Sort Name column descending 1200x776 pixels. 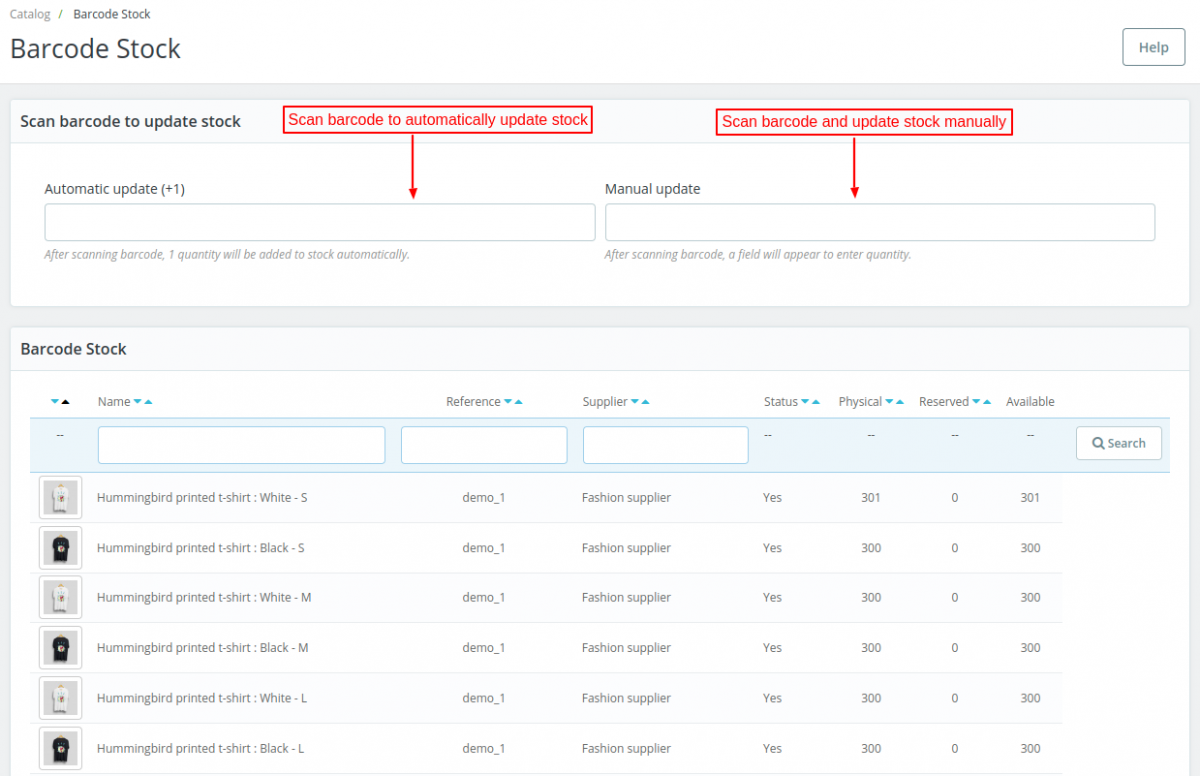138,402
